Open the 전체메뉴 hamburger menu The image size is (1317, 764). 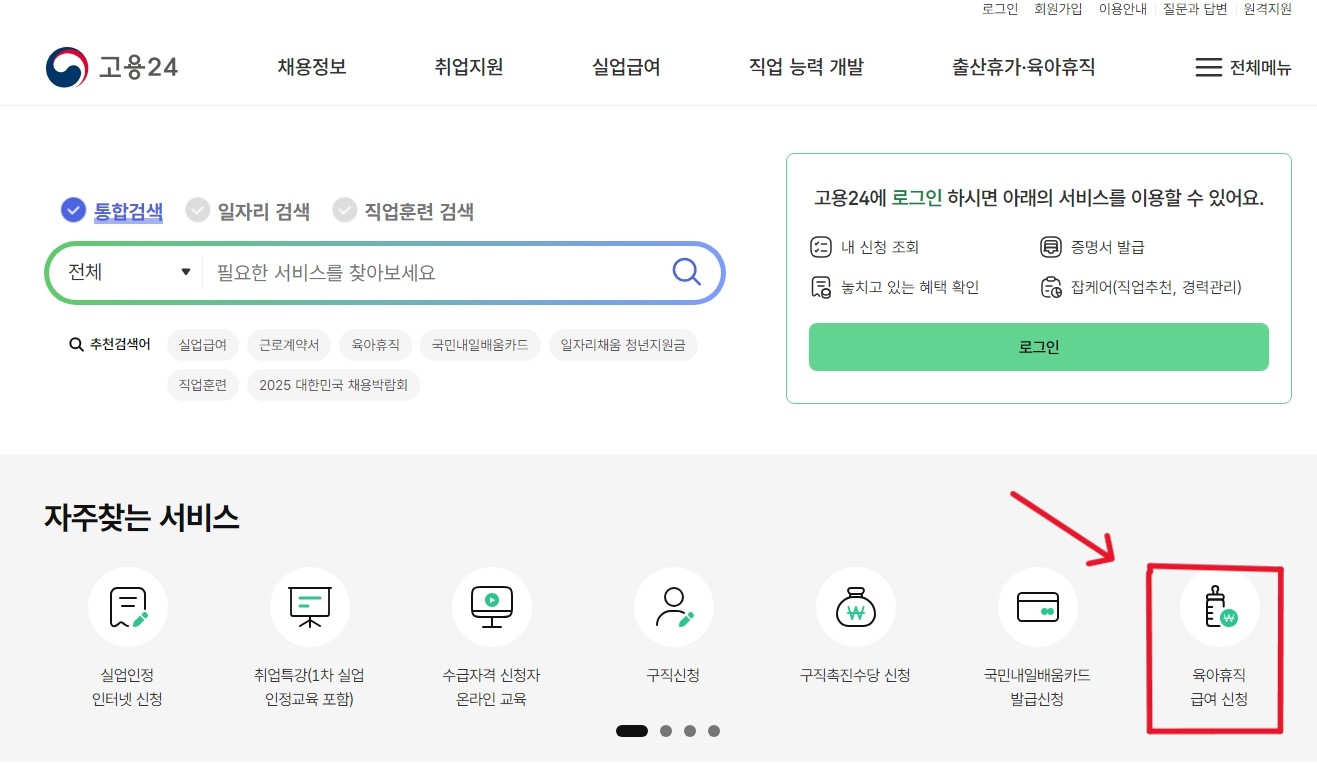point(1243,67)
